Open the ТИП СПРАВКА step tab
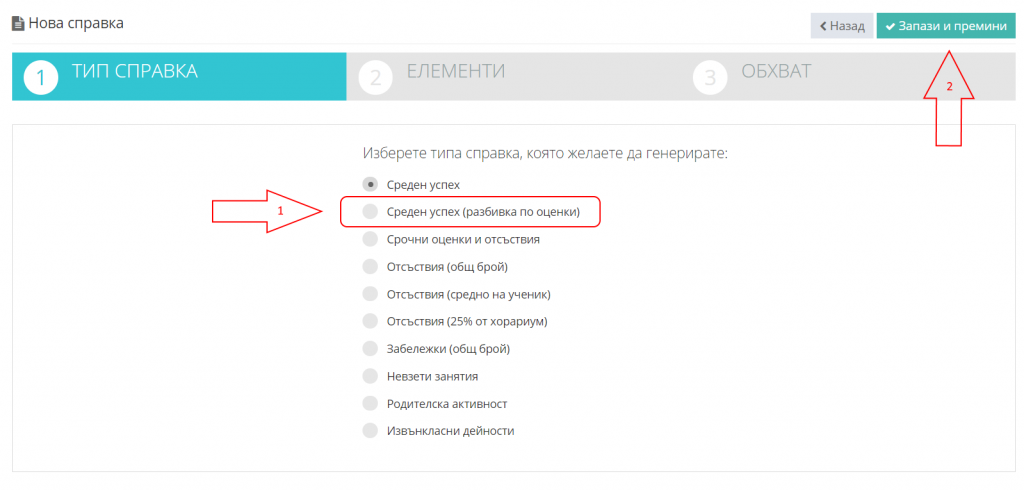The image size is (1024, 490). [179, 76]
